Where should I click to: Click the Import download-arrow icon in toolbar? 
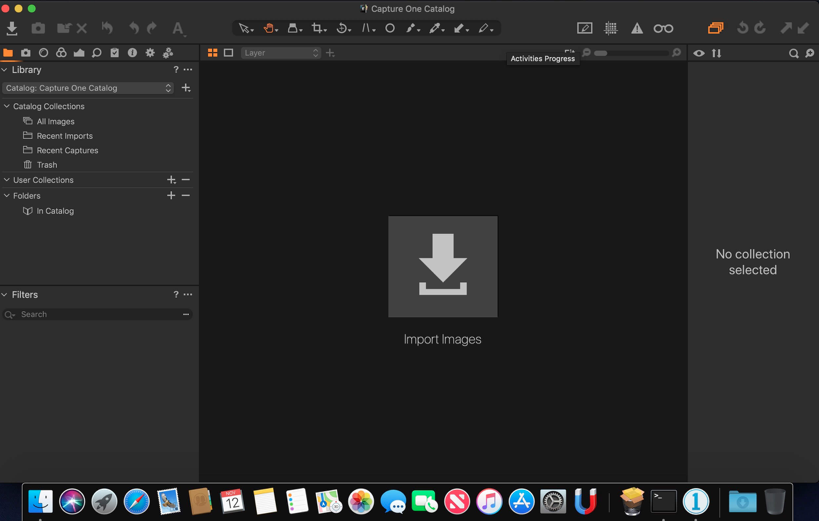point(12,28)
